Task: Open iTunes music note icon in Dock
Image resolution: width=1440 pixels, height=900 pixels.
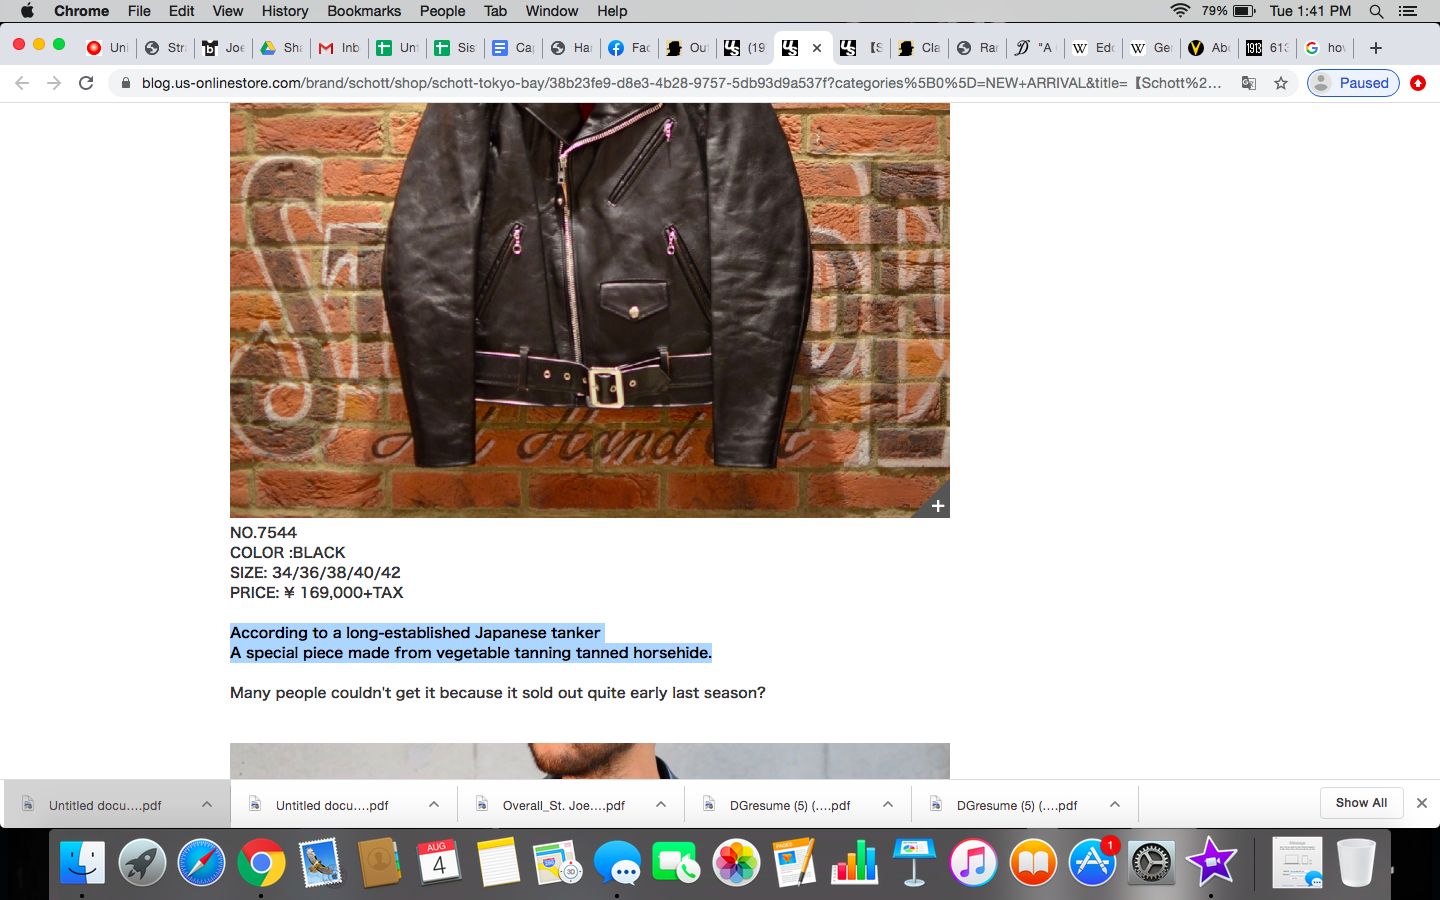Action: tap(974, 862)
